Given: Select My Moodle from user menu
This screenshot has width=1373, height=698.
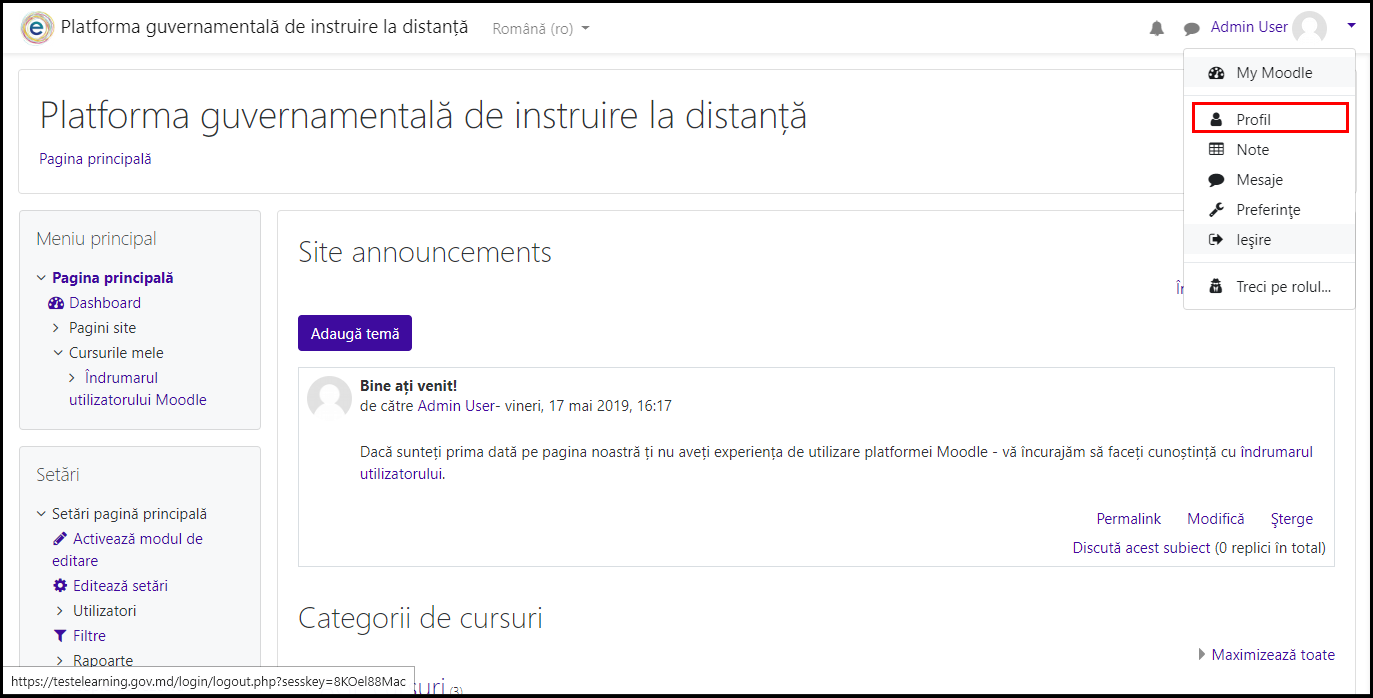Looking at the screenshot, I should pos(1269,73).
